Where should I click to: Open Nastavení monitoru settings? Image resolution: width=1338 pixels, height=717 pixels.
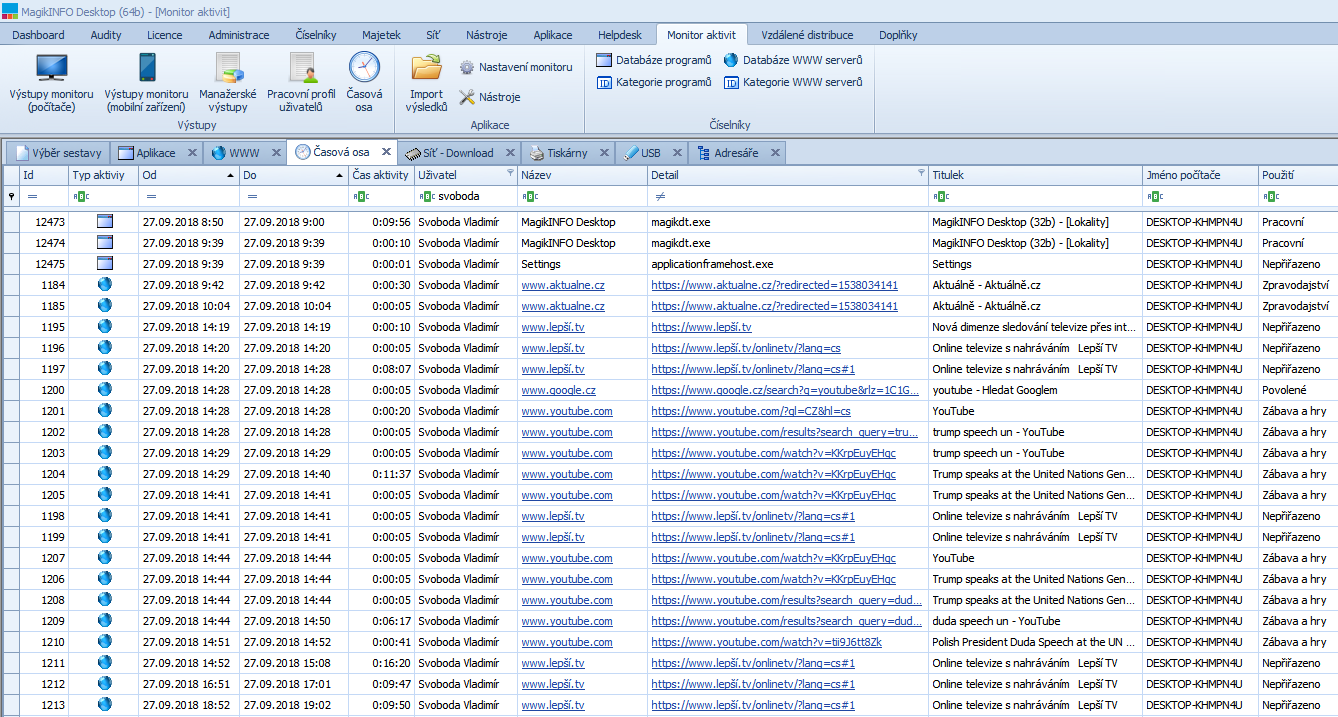click(516, 67)
